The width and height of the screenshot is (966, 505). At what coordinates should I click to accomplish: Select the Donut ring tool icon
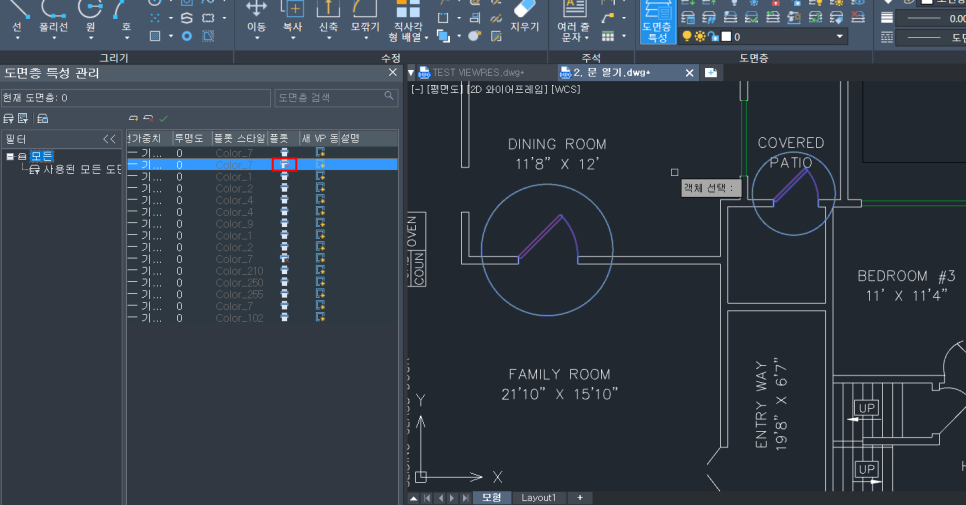point(187,36)
